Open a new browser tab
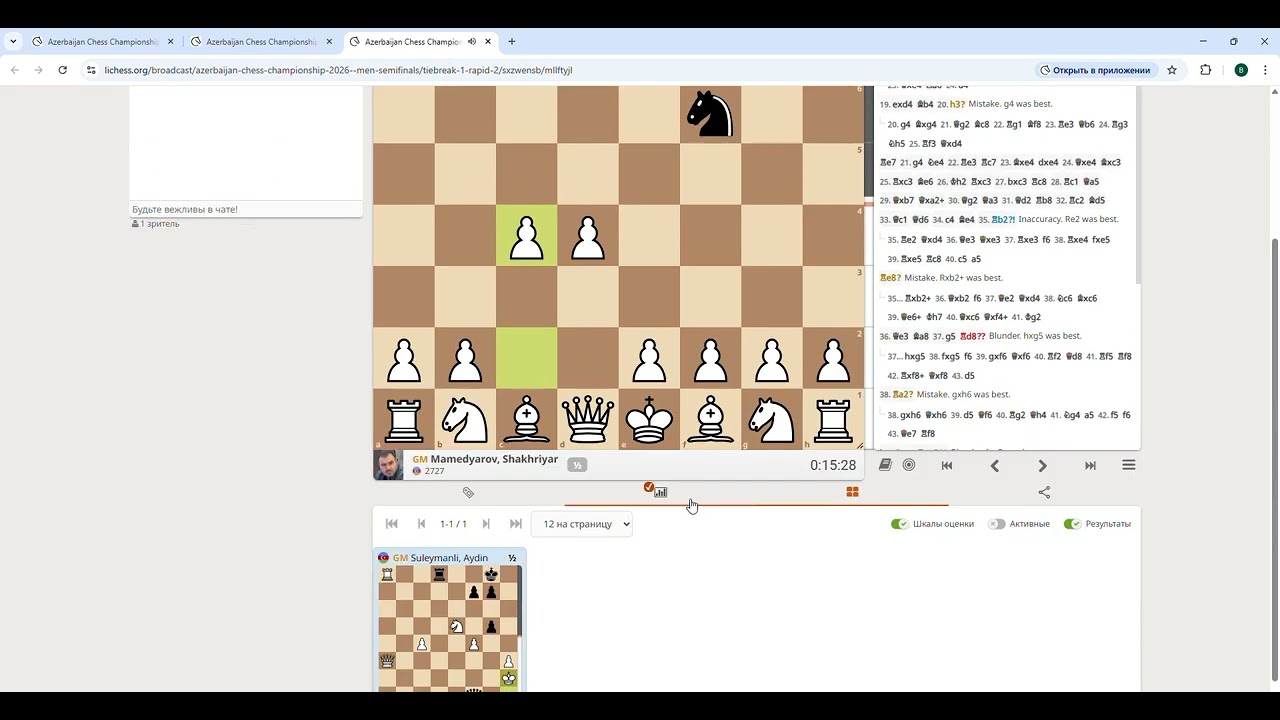The width and height of the screenshot is (1280, 720). pos(512,42)
